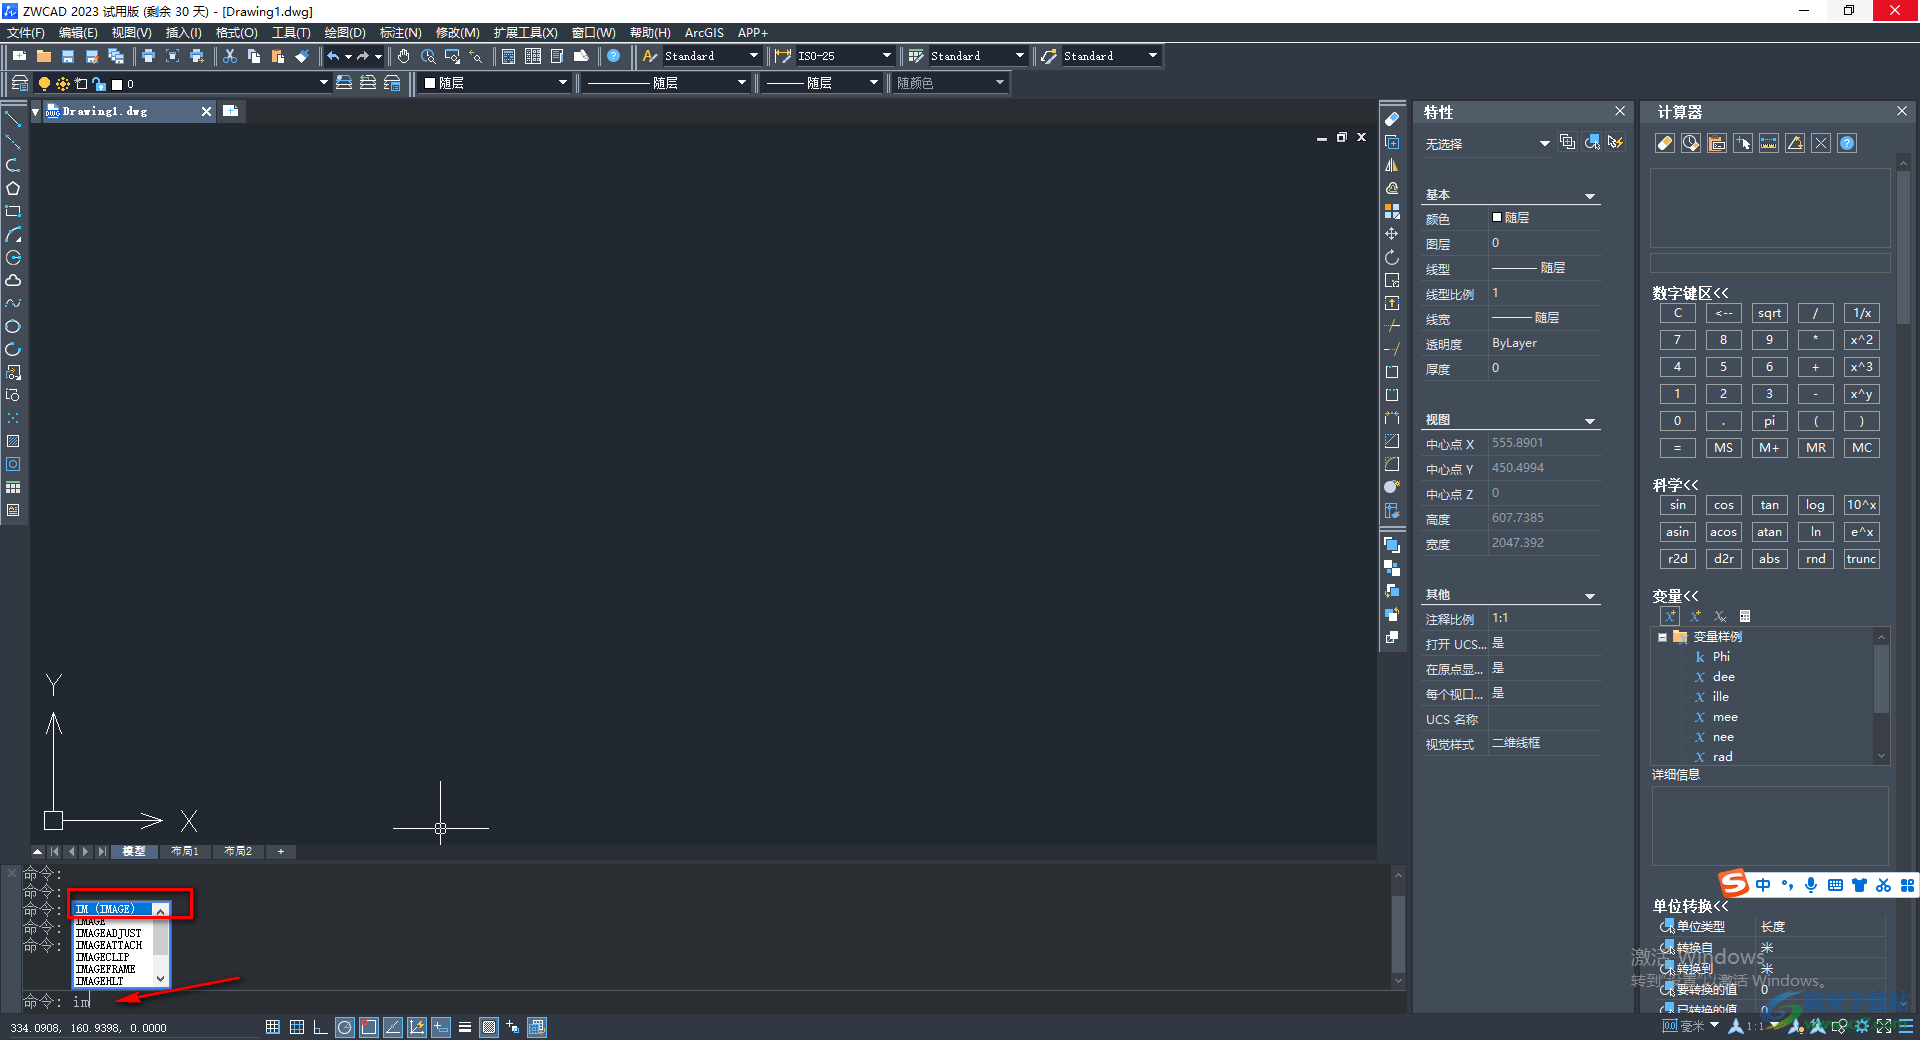Select the Revision cloud tool
The image size is (1920, 1040).
[x=13, y=280]
